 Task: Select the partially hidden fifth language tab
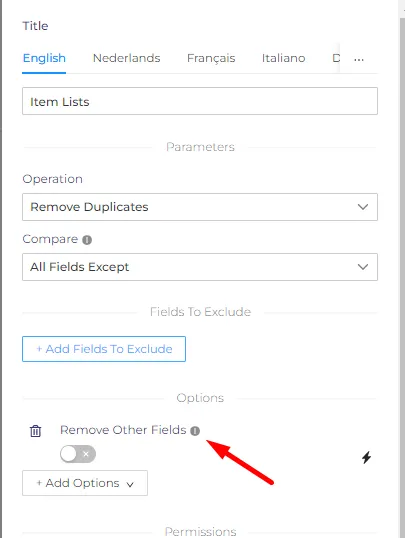(336, 58)
